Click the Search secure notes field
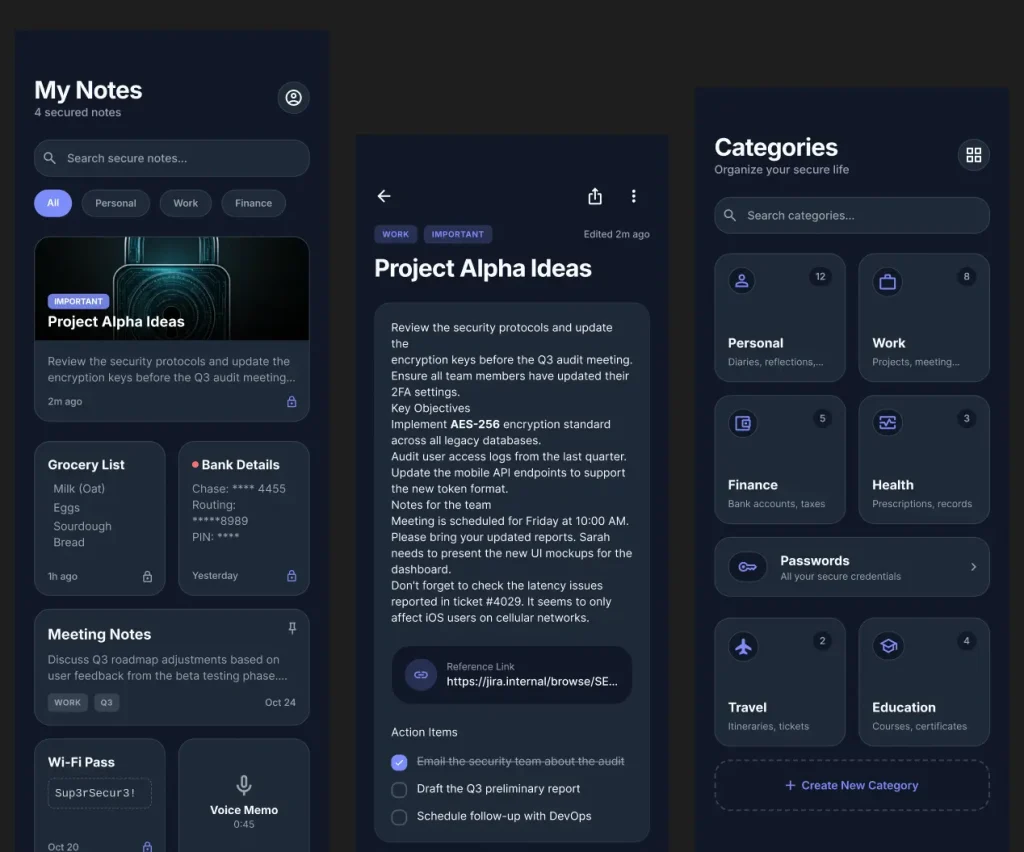Image resolution: width=1024 pixels, height=852 pixels. click(172, 158)
